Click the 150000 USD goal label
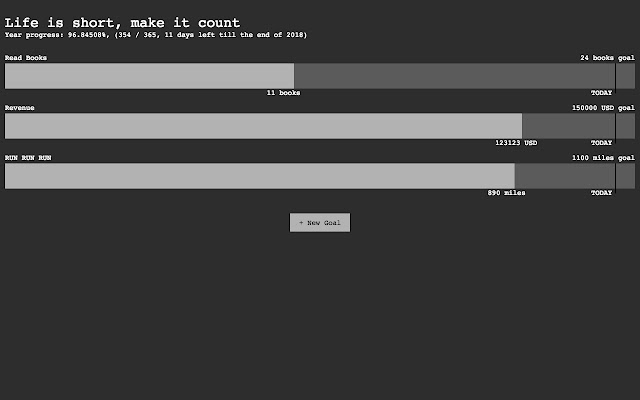 pos(603,108)
